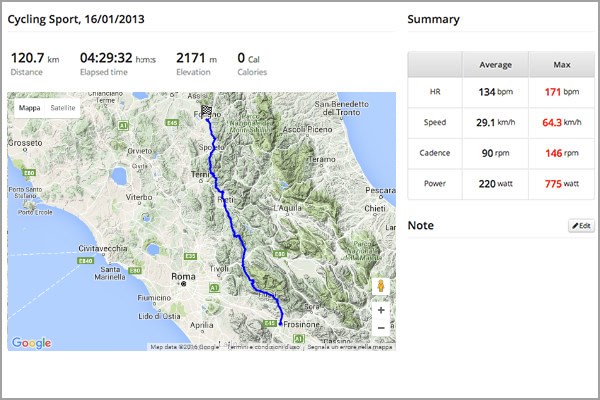Zoom out the map with minus
The height and width of the screenshot is (400, 600).
(x=381, y=328)
